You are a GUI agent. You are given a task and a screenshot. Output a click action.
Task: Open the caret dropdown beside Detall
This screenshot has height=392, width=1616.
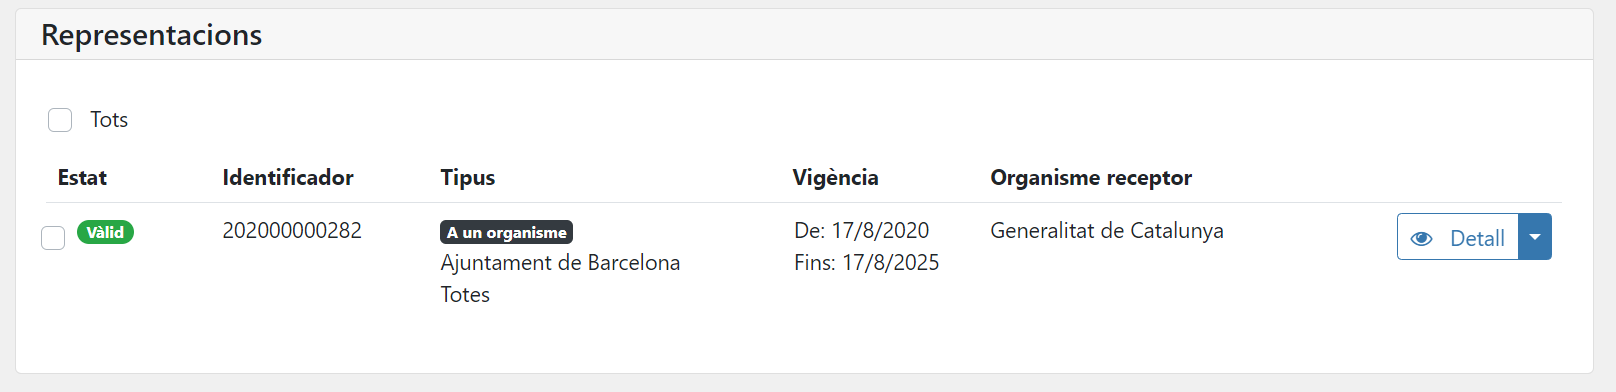tap(1535, 237)
